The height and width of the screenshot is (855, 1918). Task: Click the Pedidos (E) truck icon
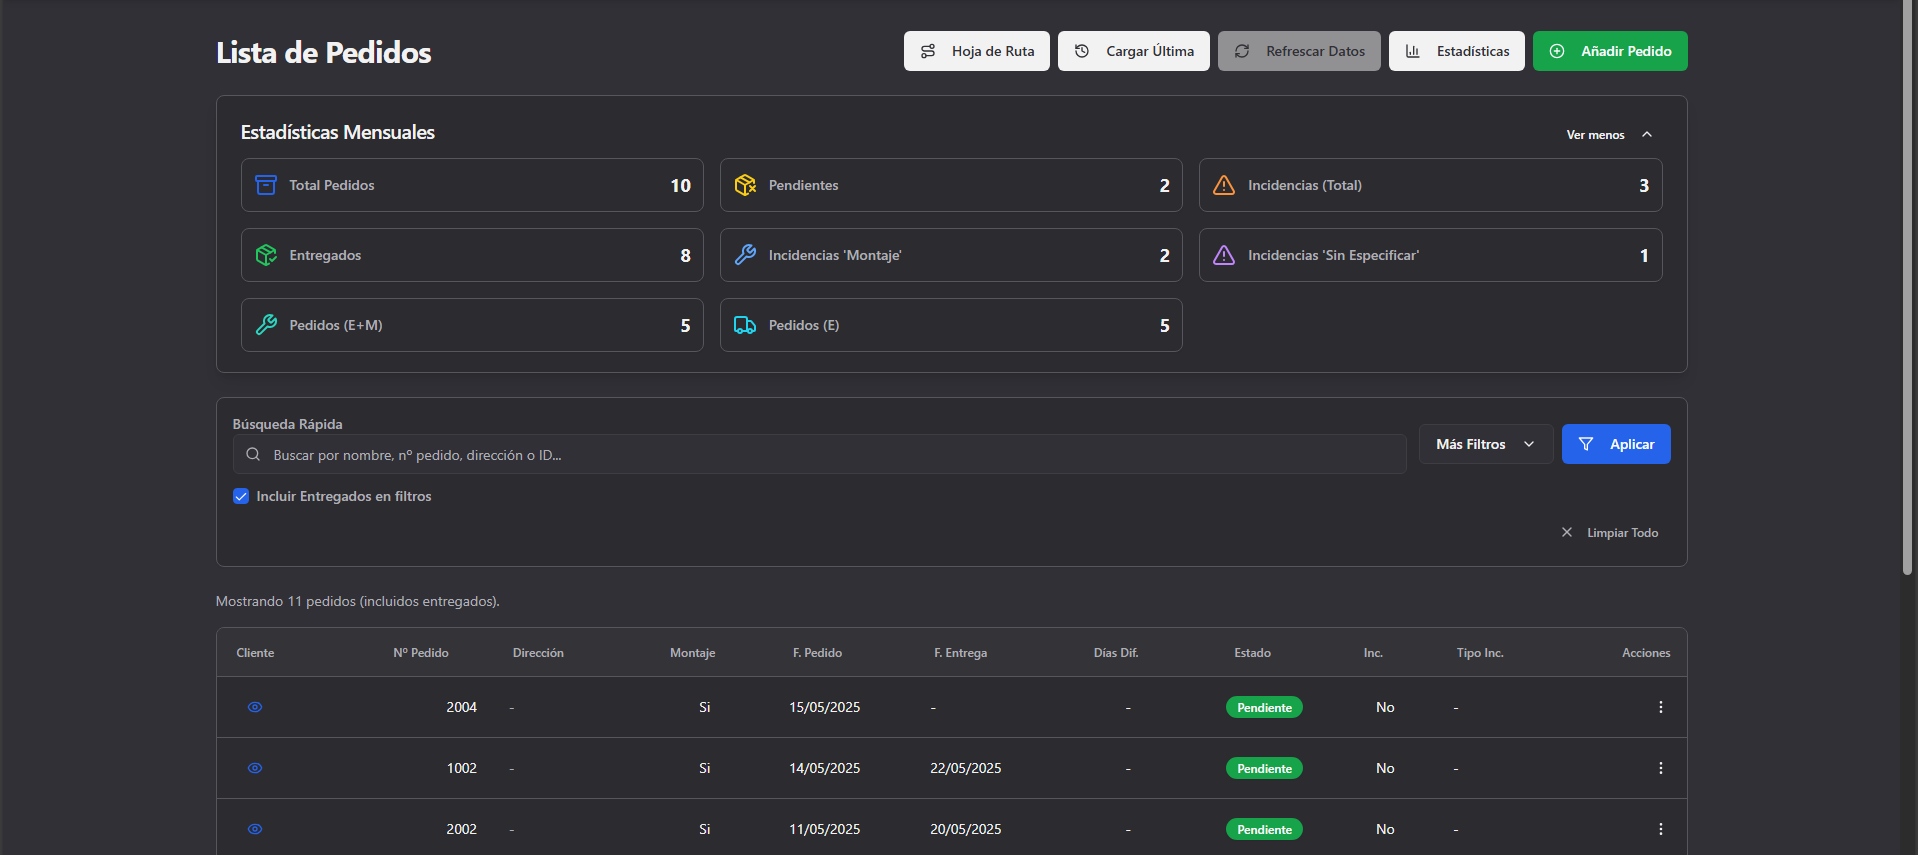[x=745, y=325]
